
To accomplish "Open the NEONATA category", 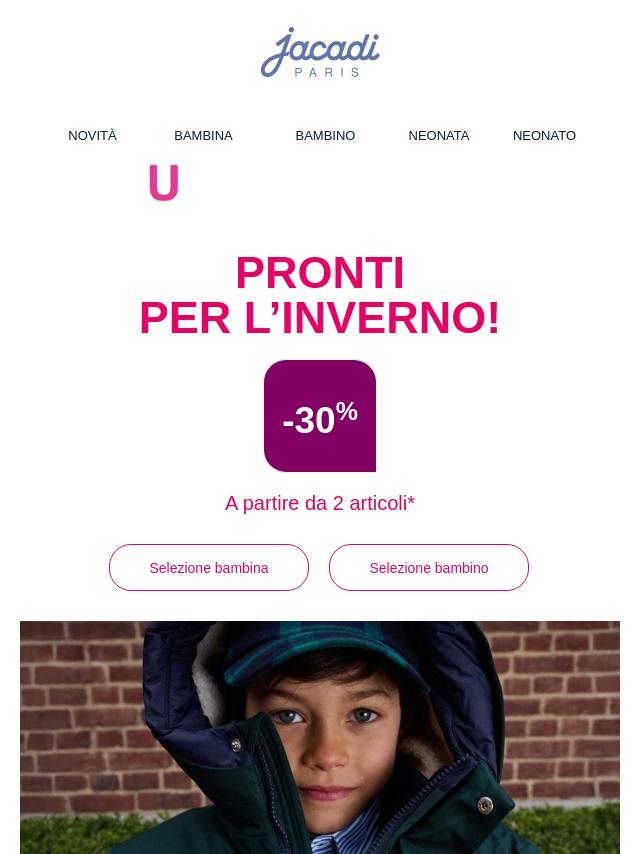I will (438, 136).
